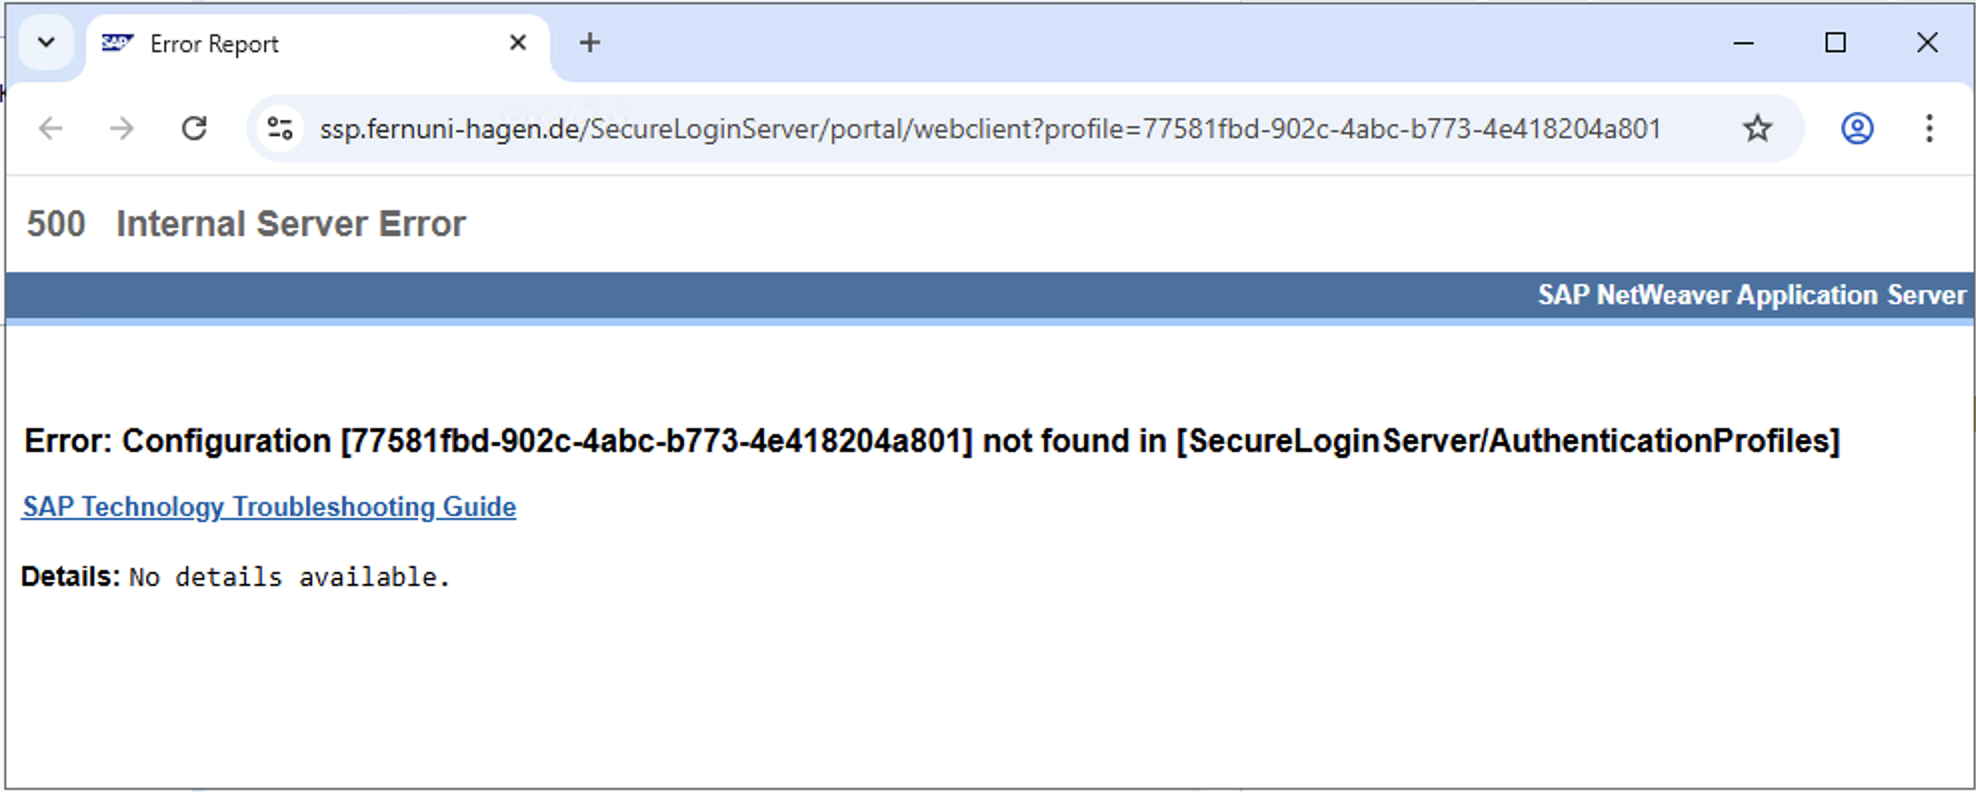
Task: Minimize the browser window
Action: click(x=1744, y=43)
